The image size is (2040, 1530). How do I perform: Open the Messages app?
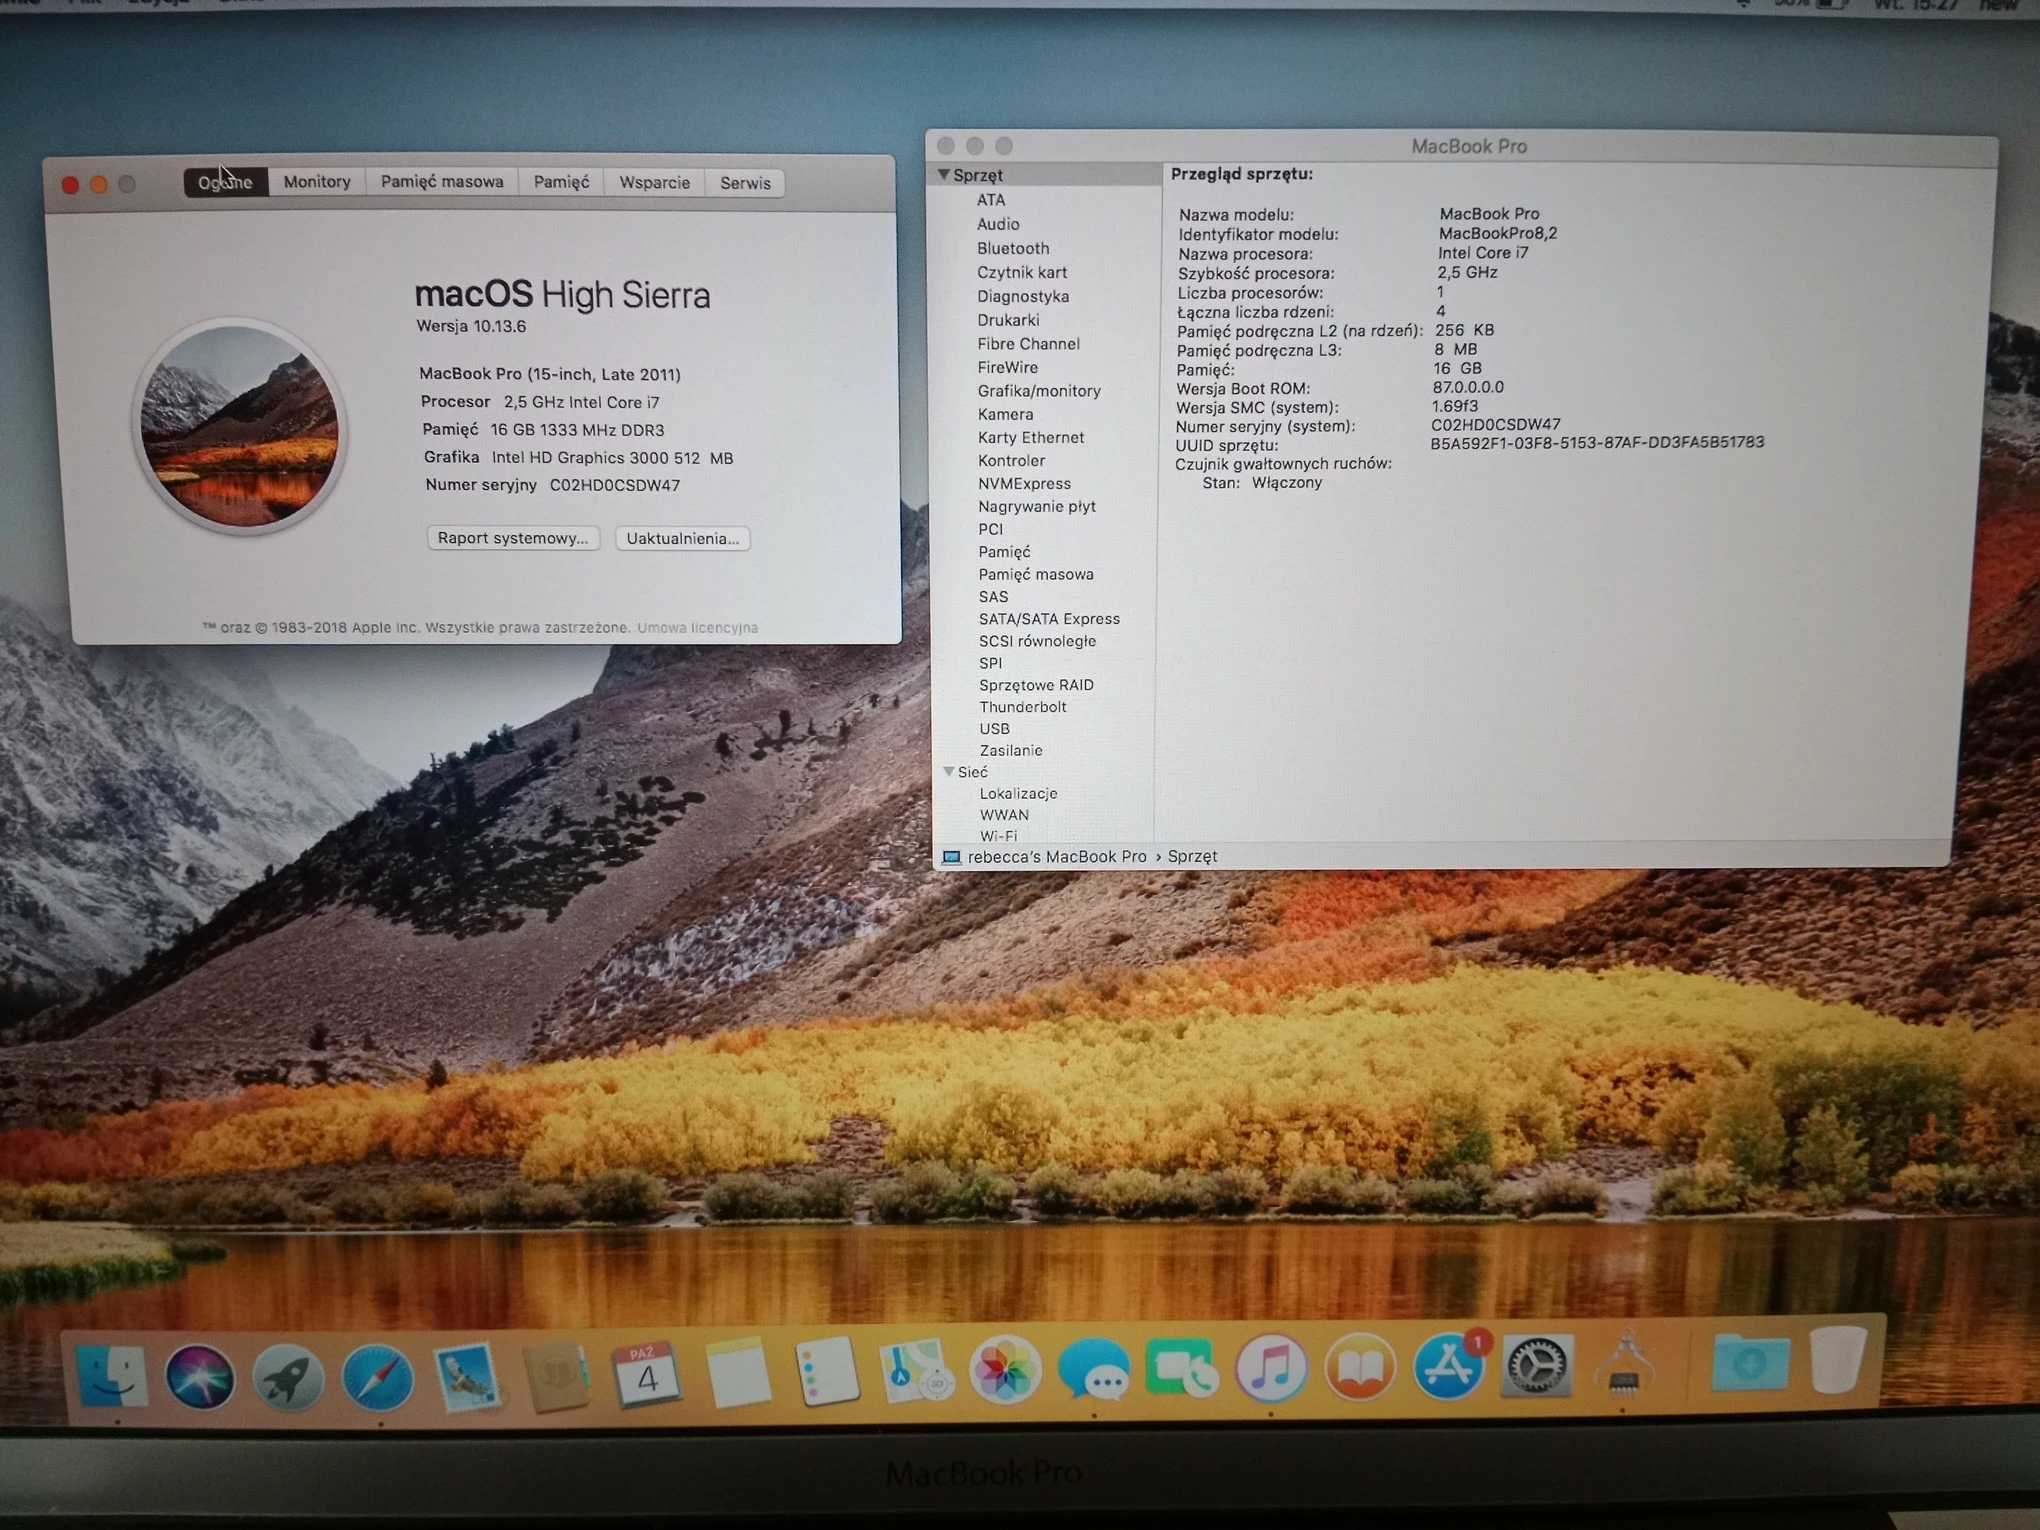[1094, 1373]
